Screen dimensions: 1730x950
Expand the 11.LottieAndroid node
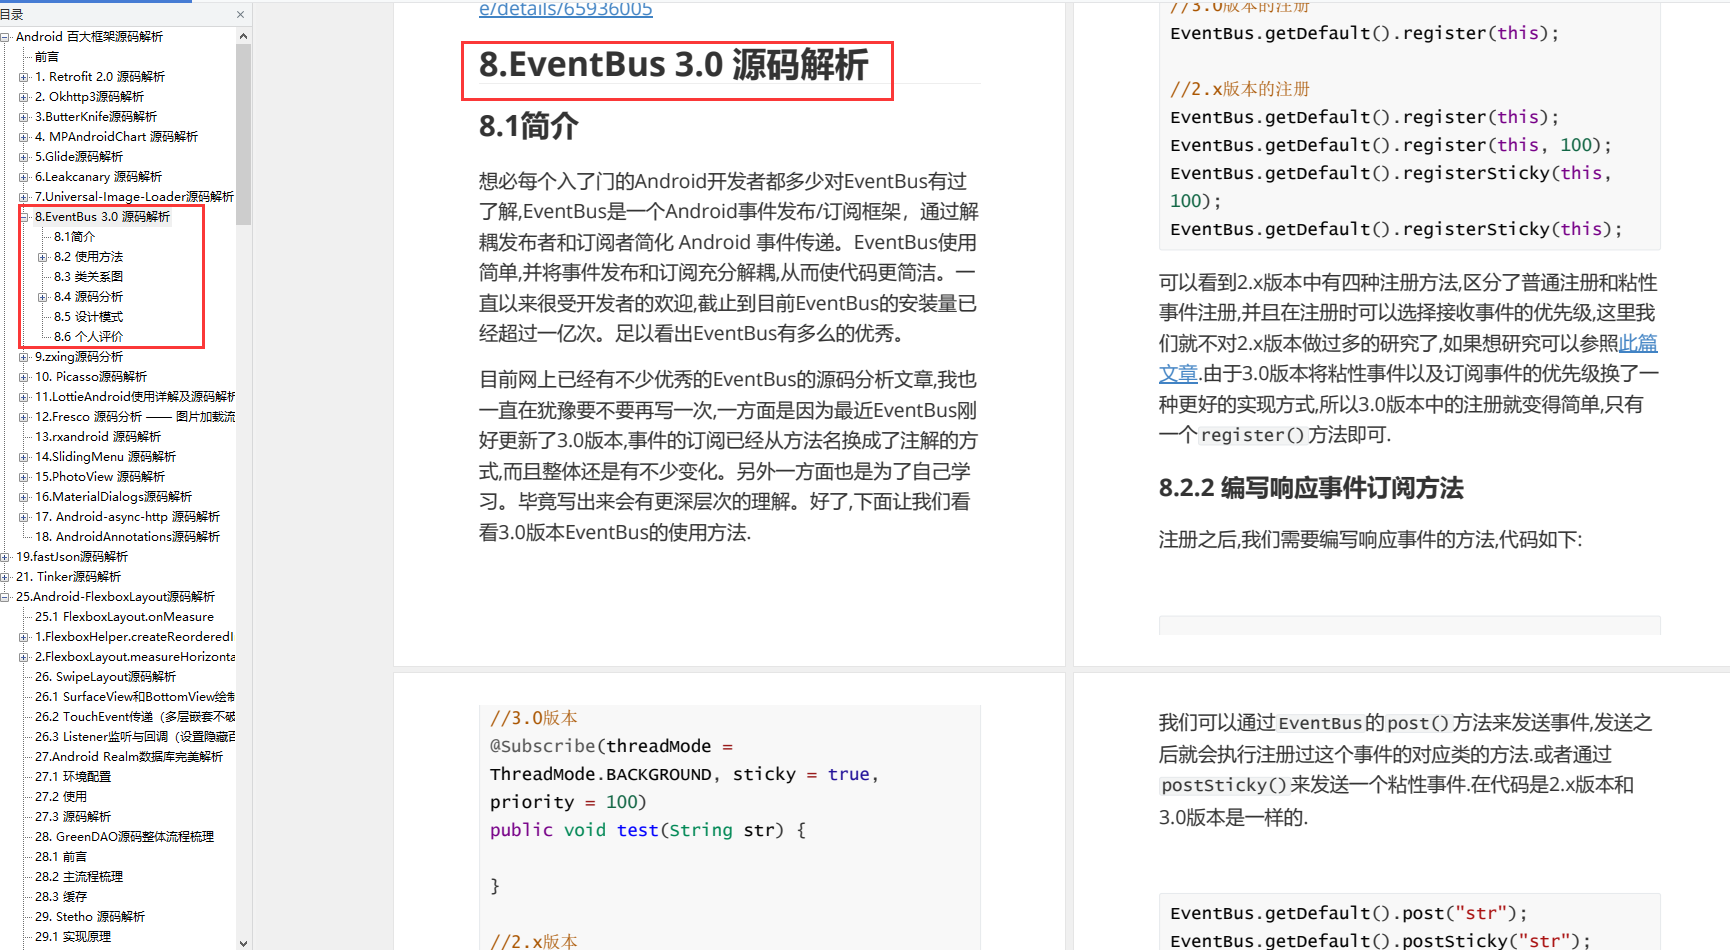[x=24, y=397]
